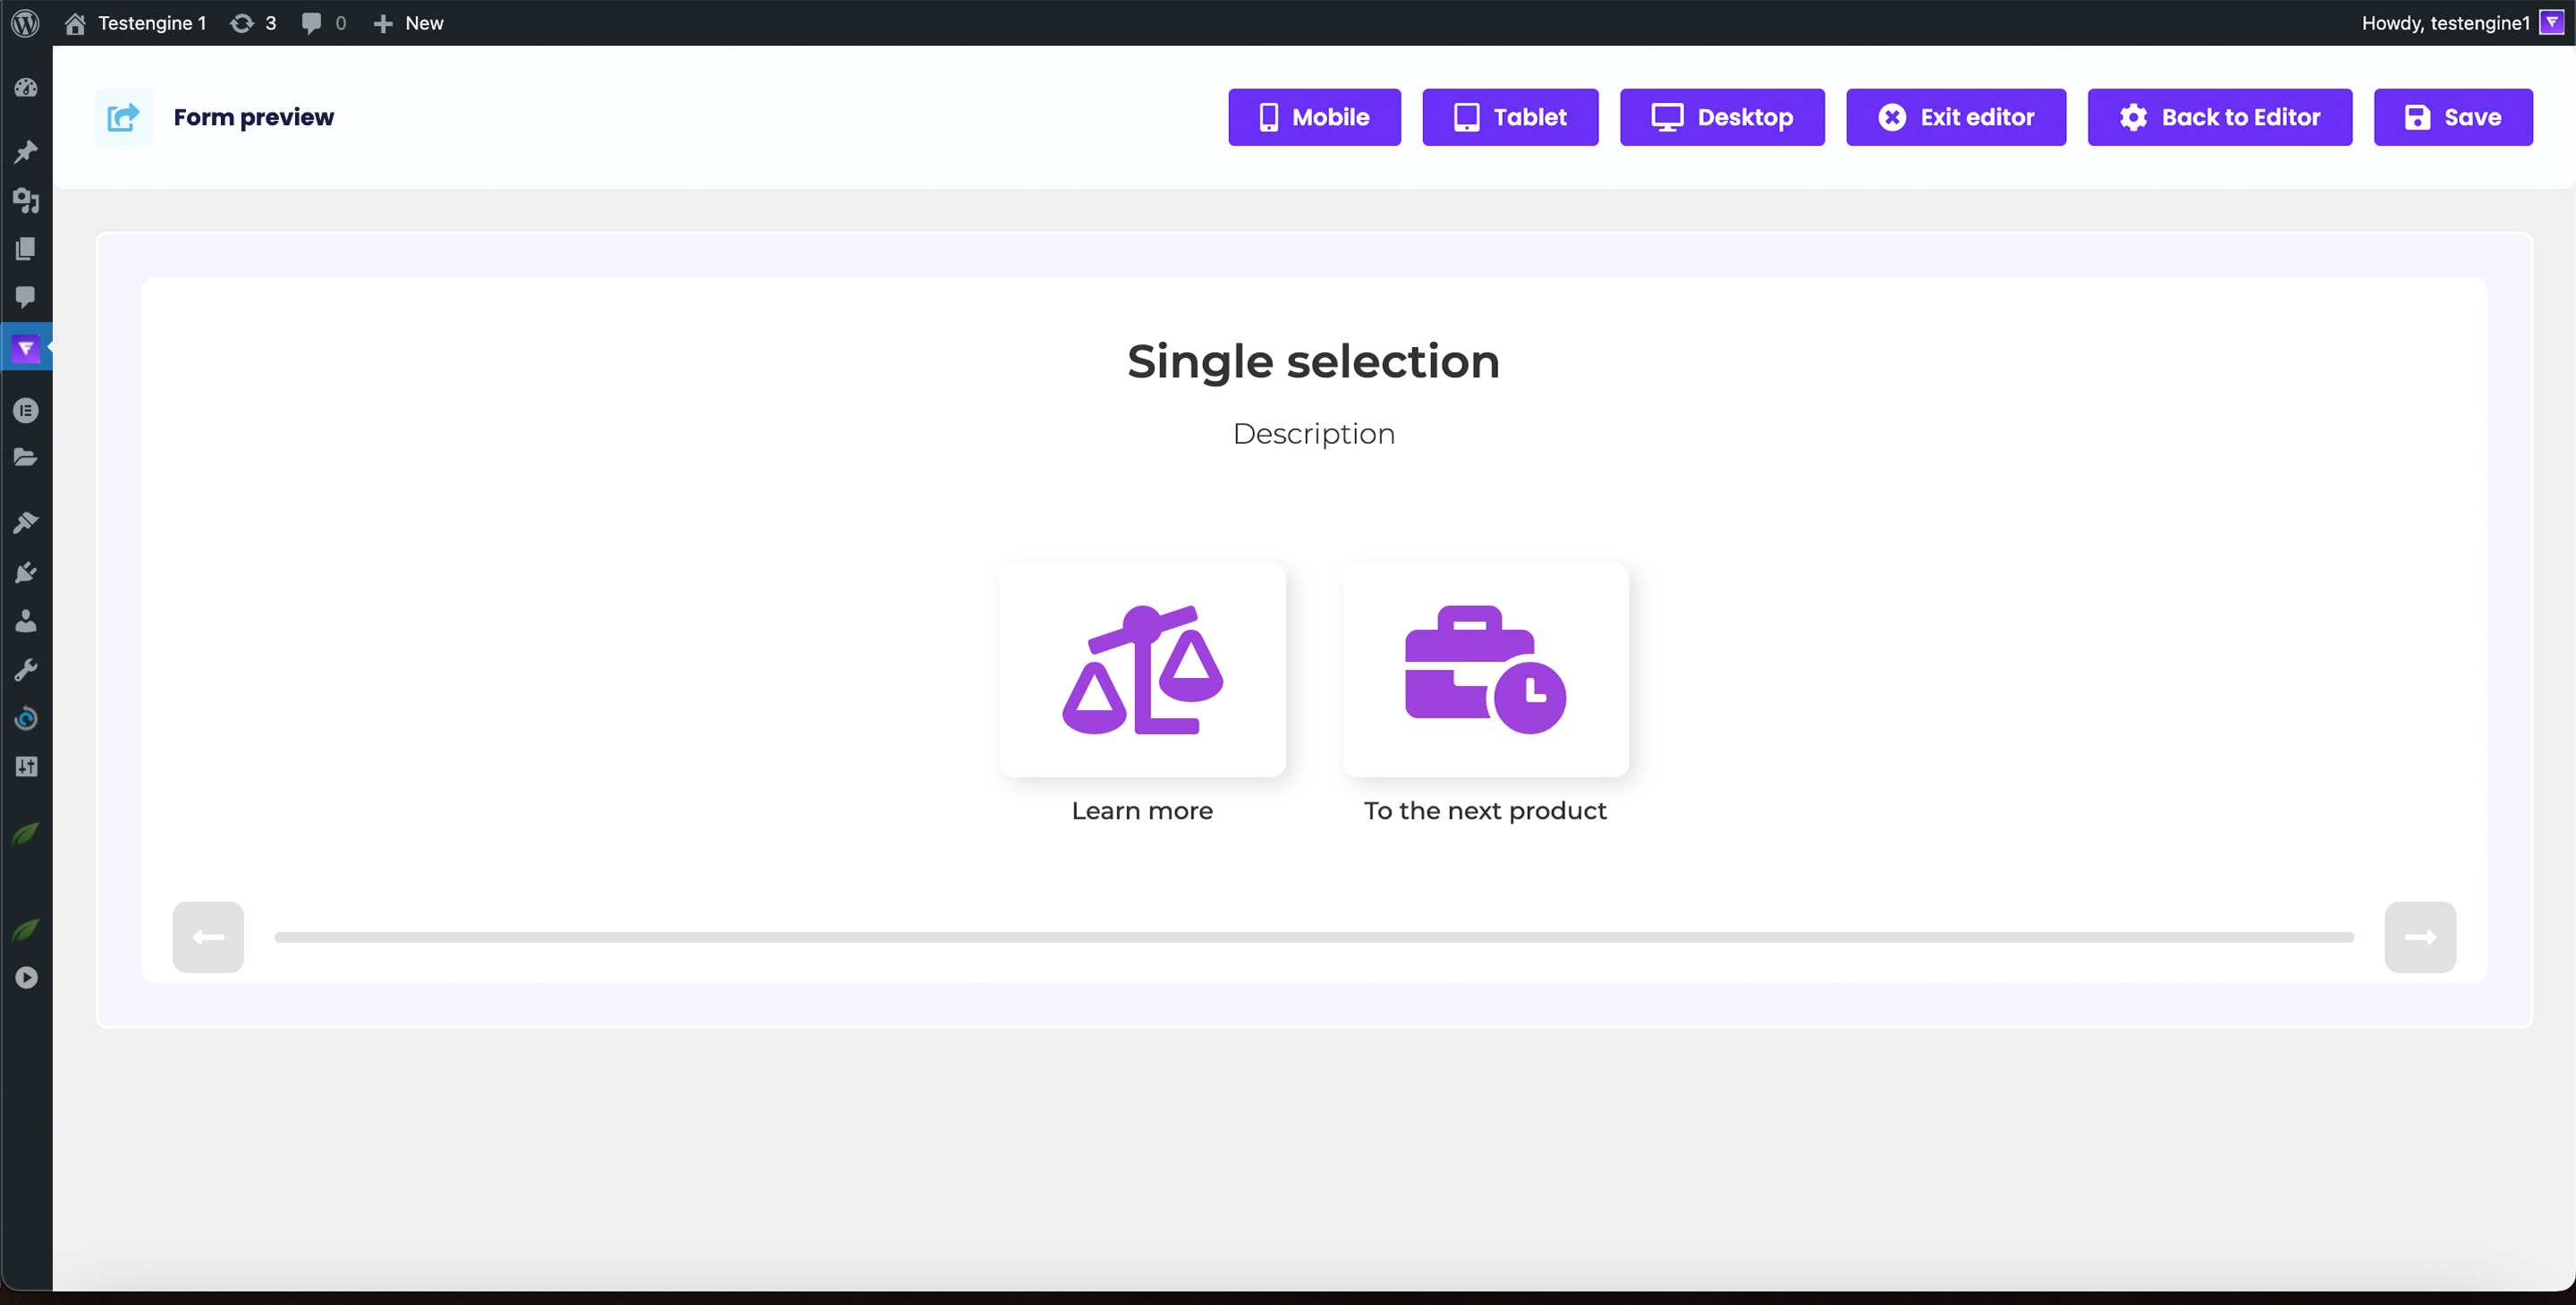Open Plugins plug sidebar icon
Viewport: 2576px width, 1305px height.
pyautogui.click(x=26, y=572)
